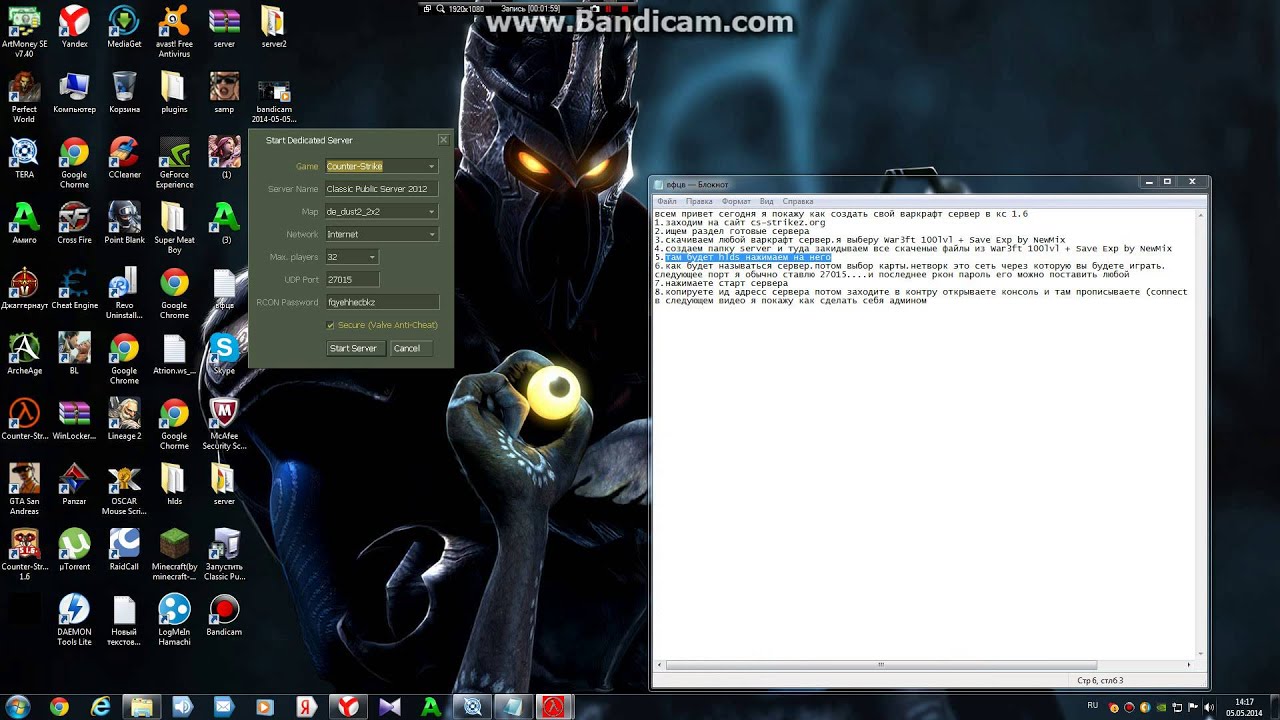The height and width of the screenshot is (720, 1280).
Task: Click the tray volume speaker icon
Action: pos(1207,707)
